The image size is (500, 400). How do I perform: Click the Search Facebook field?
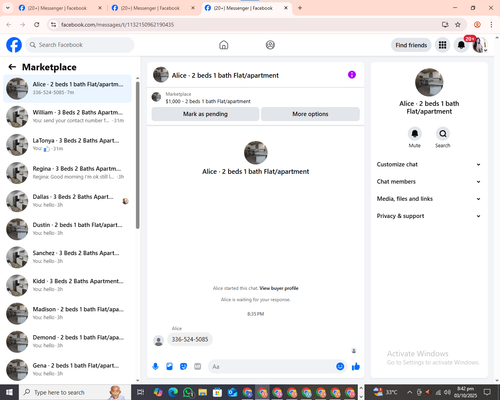pos(80,45)
